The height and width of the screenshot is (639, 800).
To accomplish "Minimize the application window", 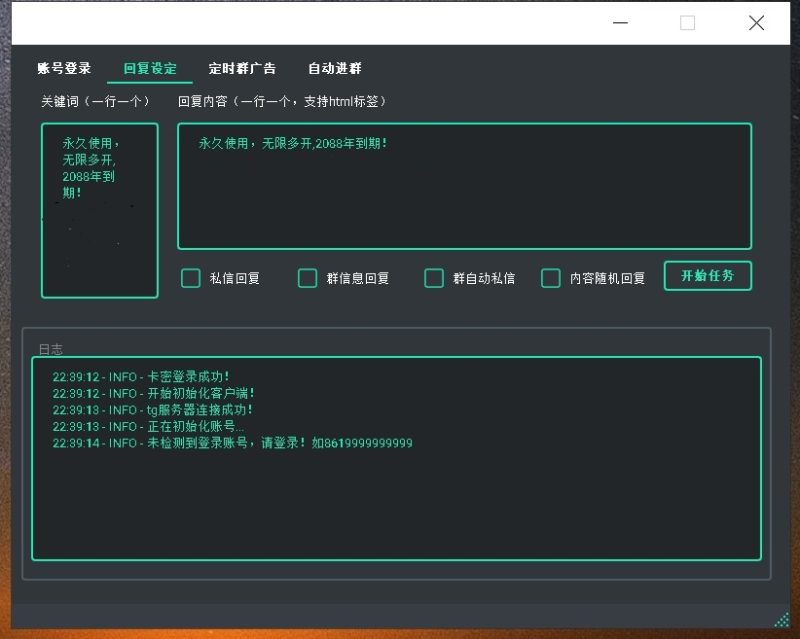I will point(620,22).
